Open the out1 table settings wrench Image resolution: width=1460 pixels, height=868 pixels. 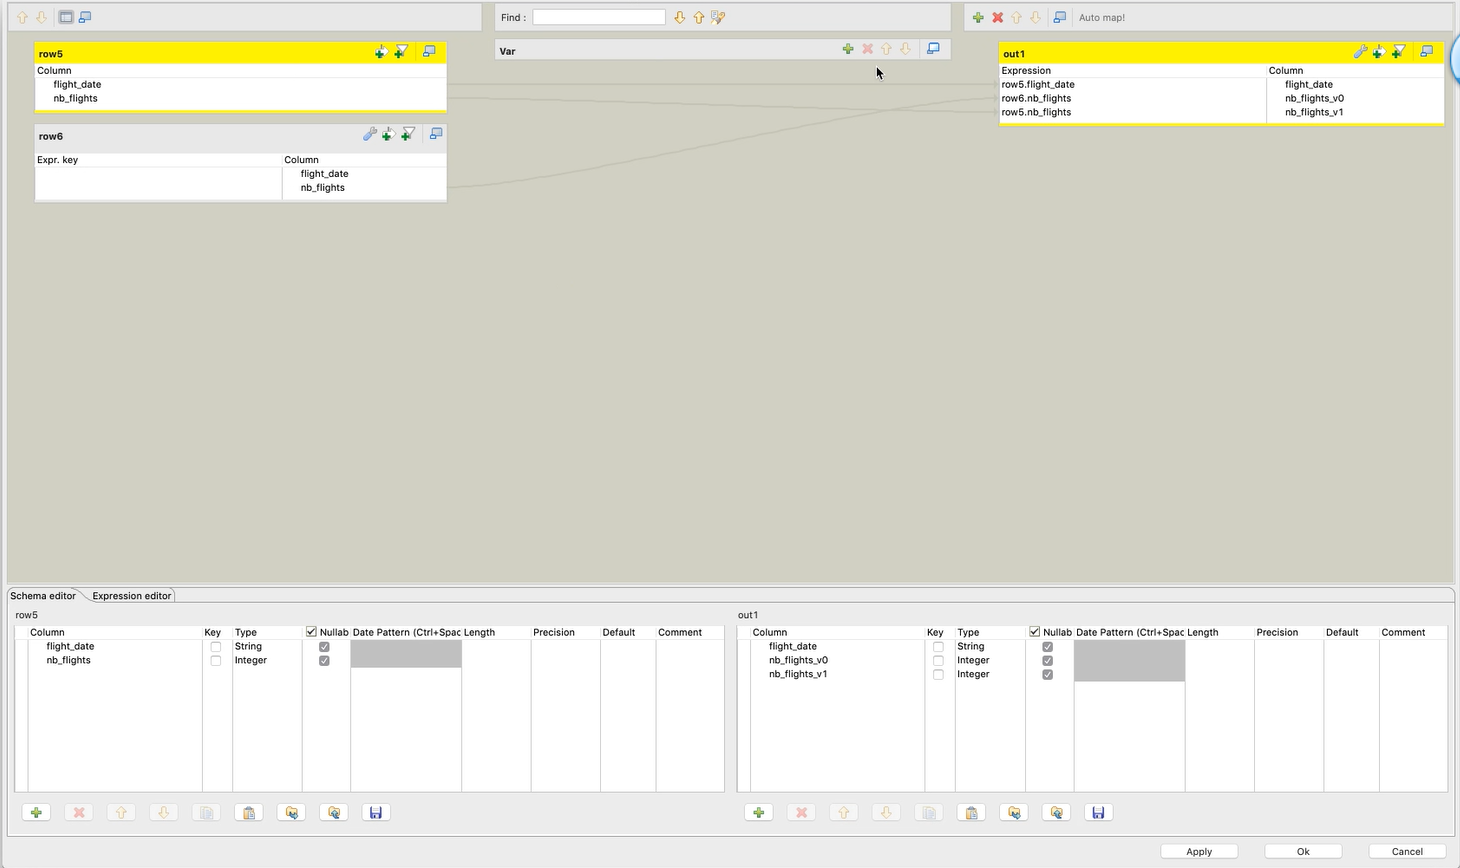[1360, 52]
